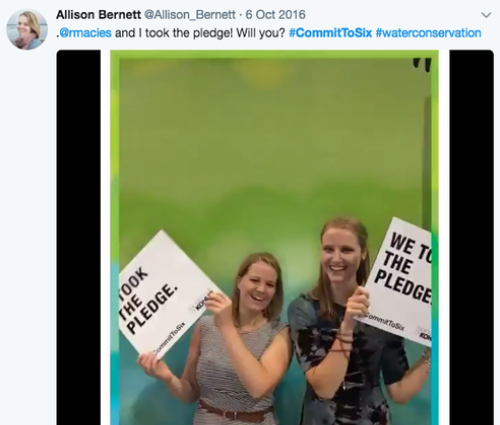Open the tweet via 6 Oct 2016 timestamp

point(275,15)
